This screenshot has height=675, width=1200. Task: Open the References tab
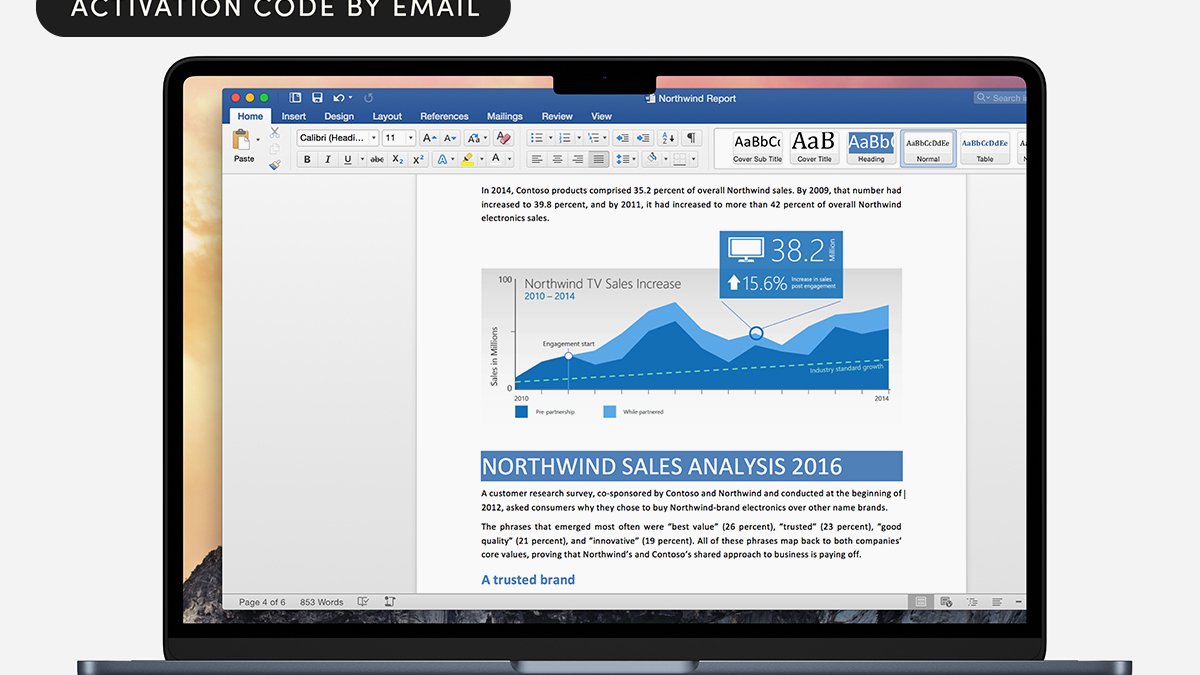pyautogui.click(x=444, y=117)
